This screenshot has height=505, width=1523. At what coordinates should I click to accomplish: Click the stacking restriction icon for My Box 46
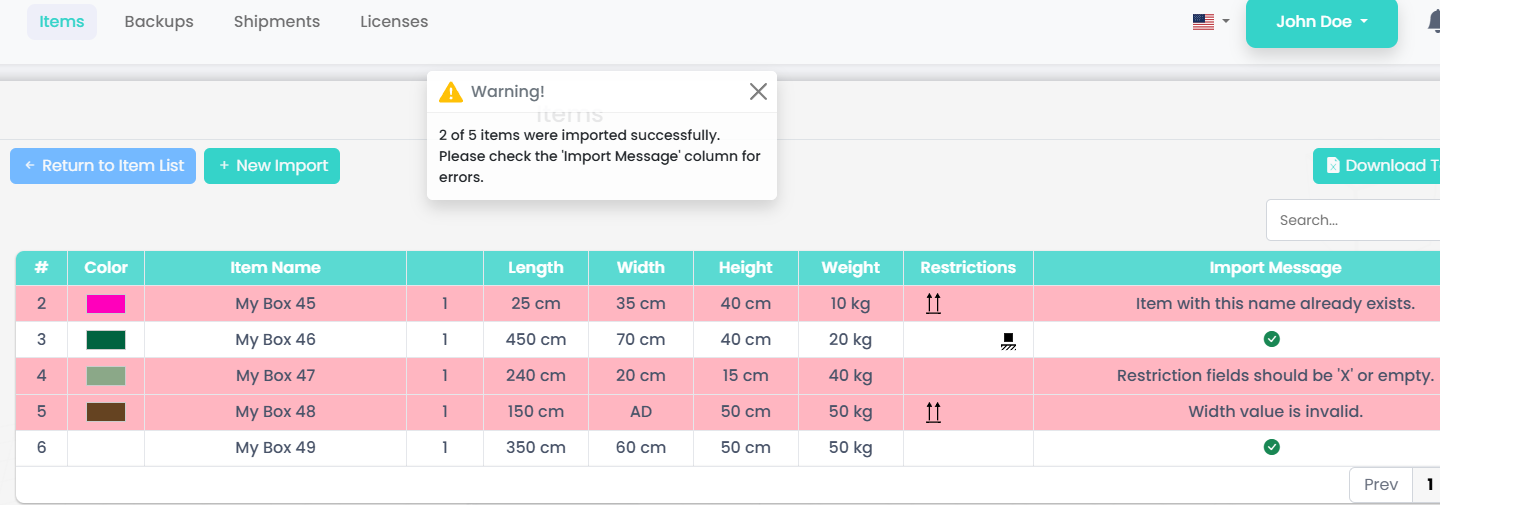(1008, 341)
